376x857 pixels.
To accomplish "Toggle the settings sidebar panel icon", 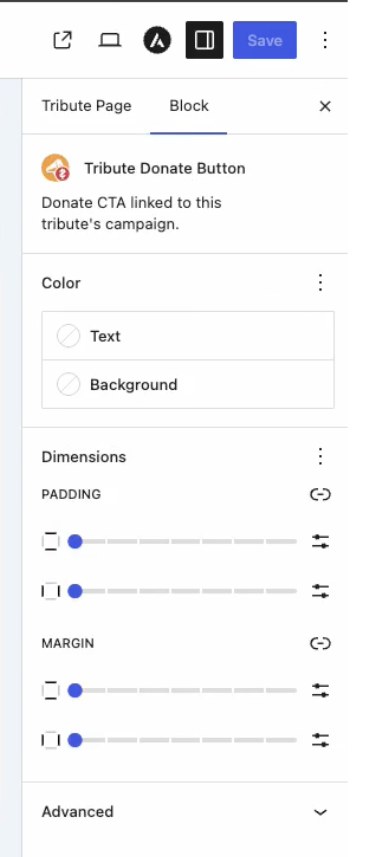I will coord(204,40).
